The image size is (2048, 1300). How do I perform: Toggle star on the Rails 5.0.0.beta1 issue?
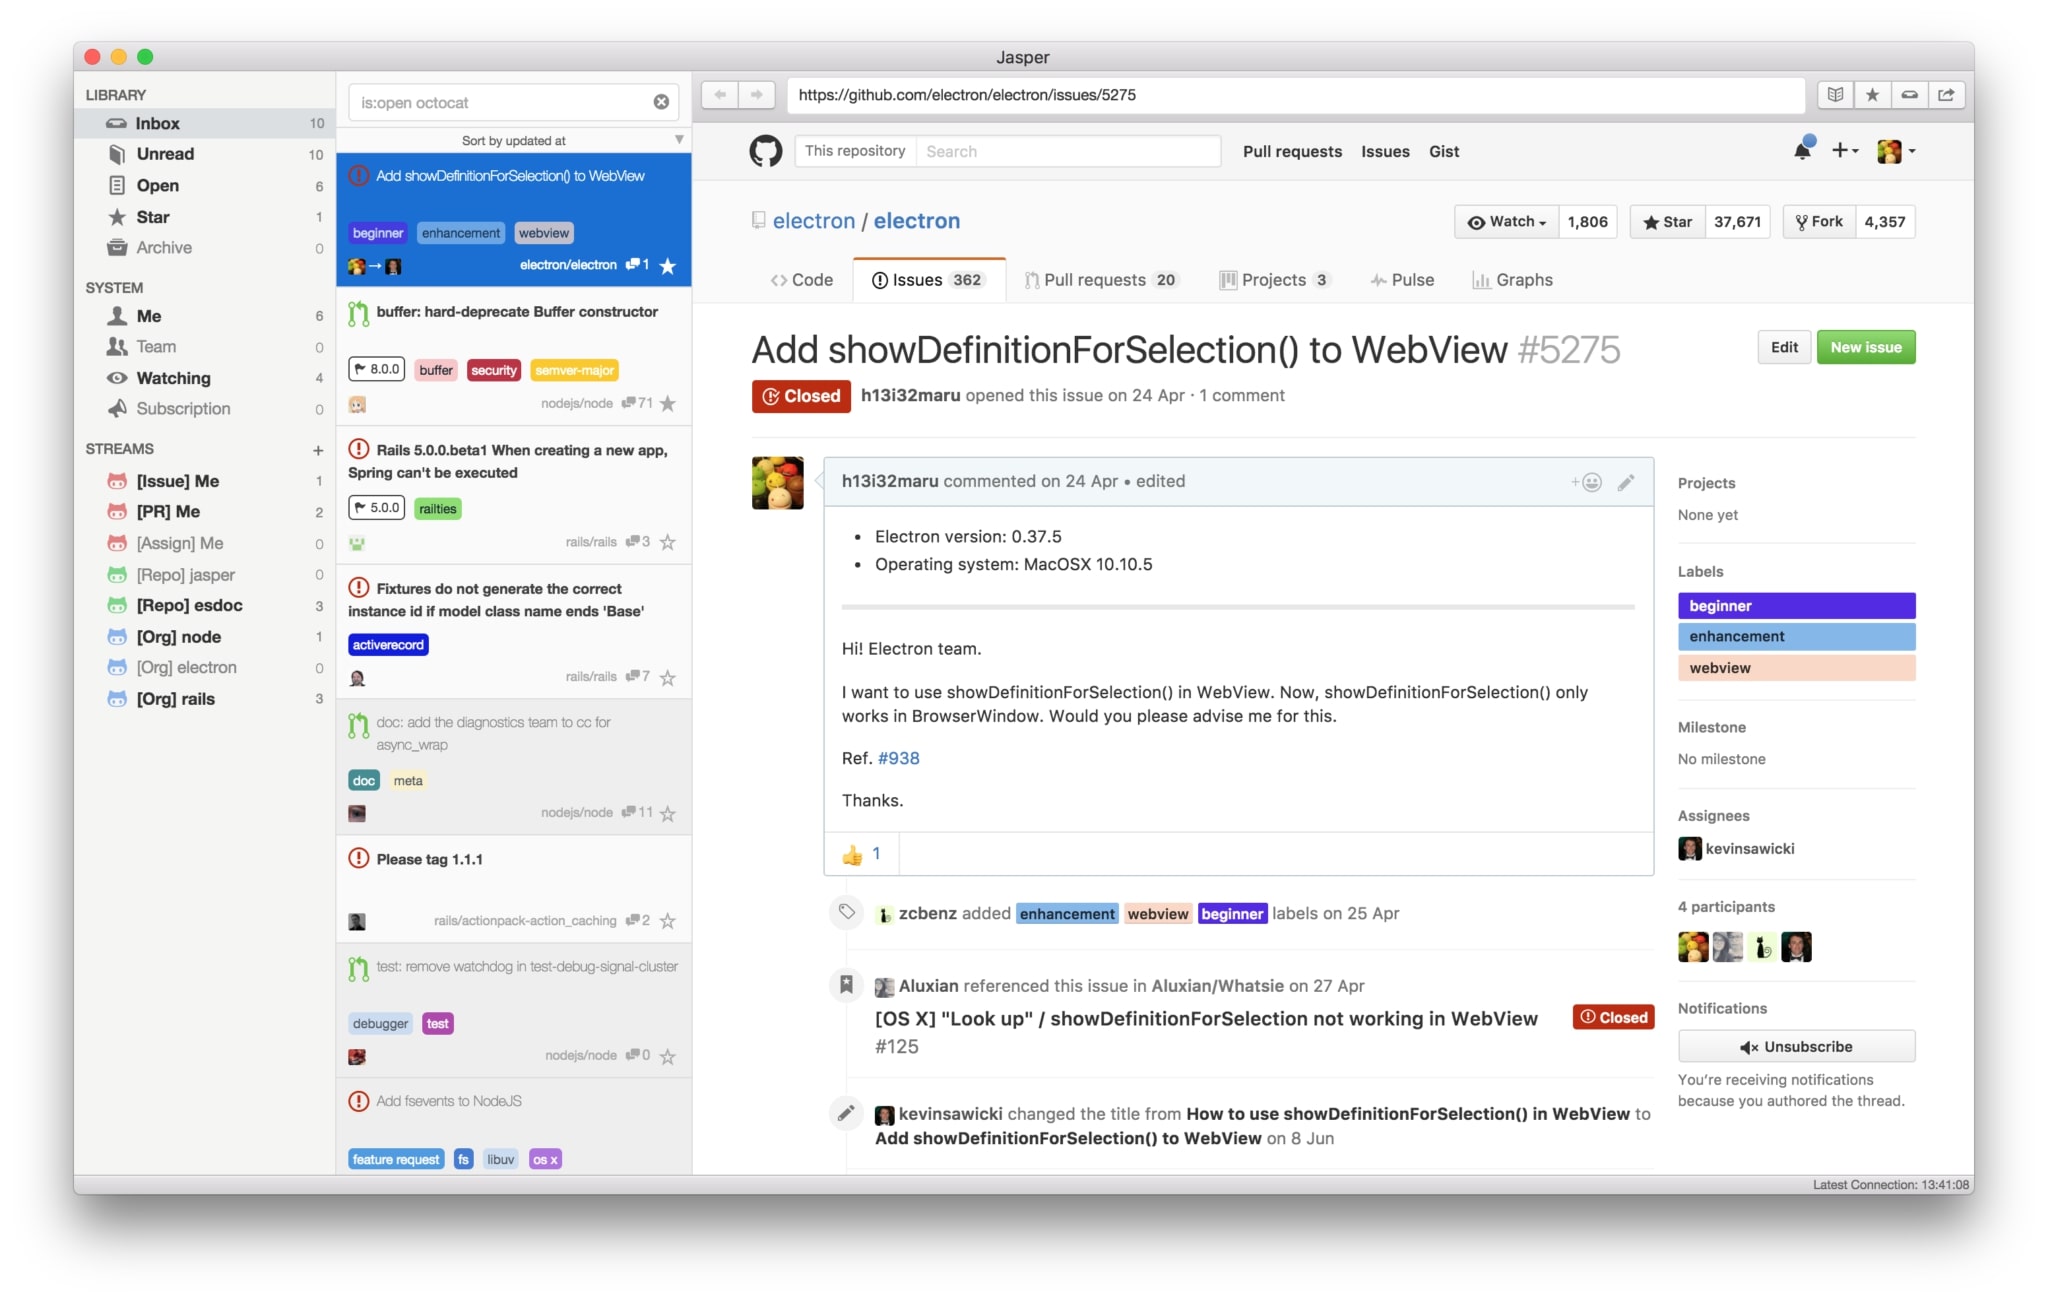[x=668, y=542]
